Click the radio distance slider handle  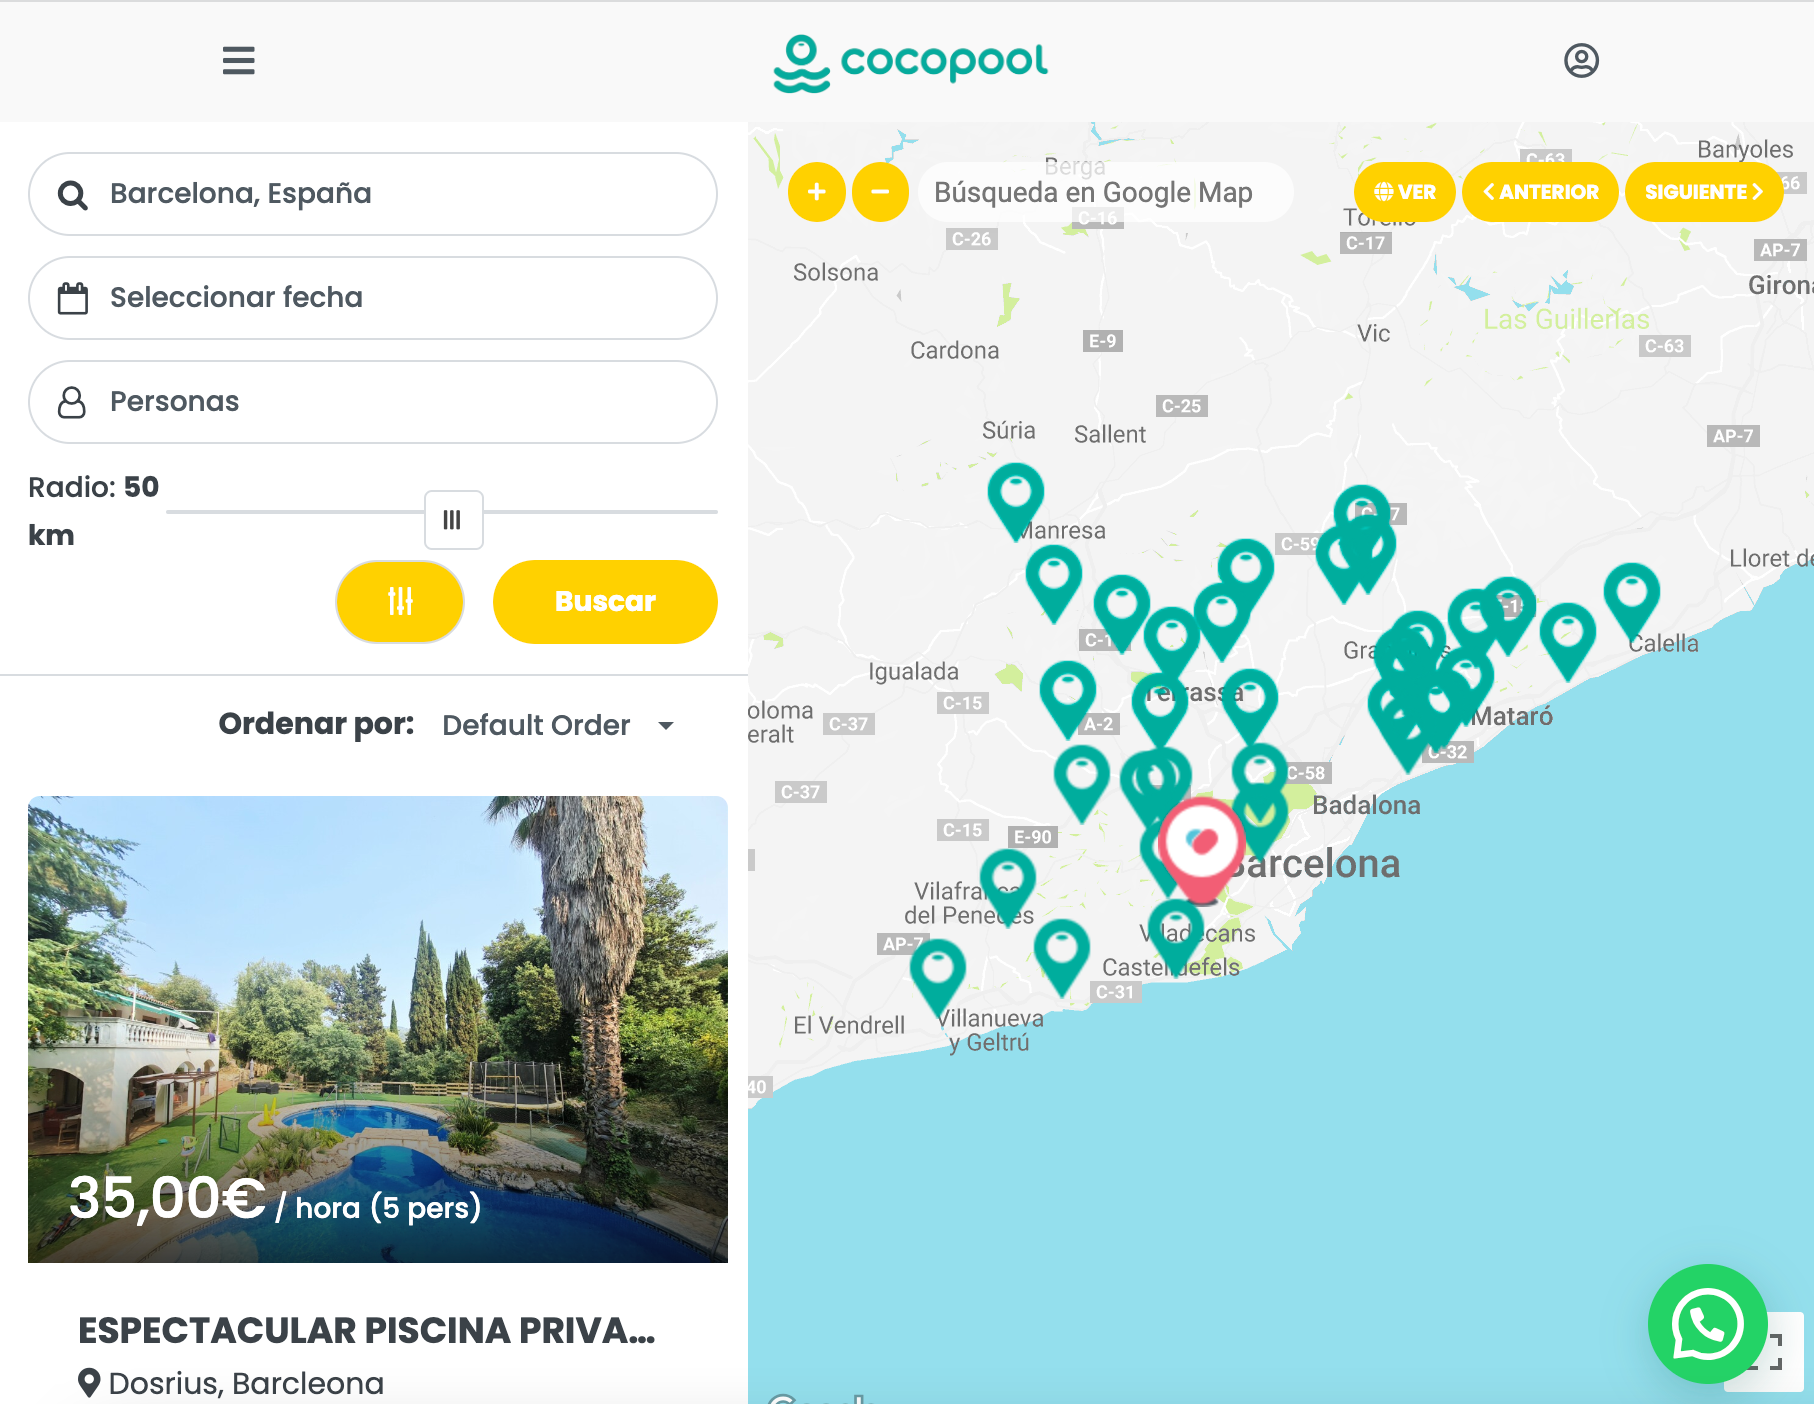click(453, 520)
